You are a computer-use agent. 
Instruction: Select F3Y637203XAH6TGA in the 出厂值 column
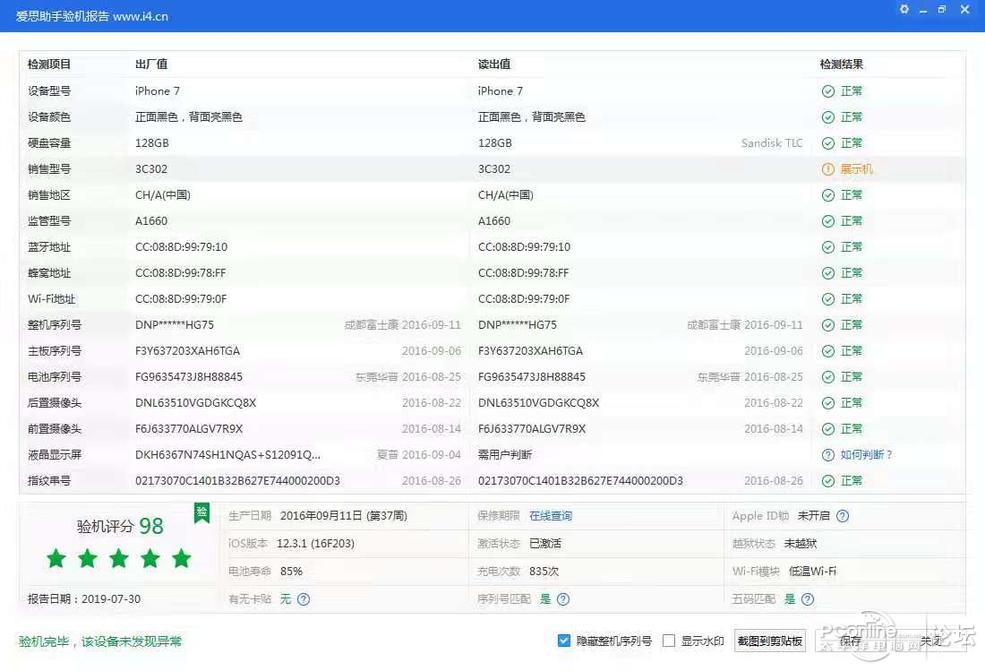[x=188, y=351]
